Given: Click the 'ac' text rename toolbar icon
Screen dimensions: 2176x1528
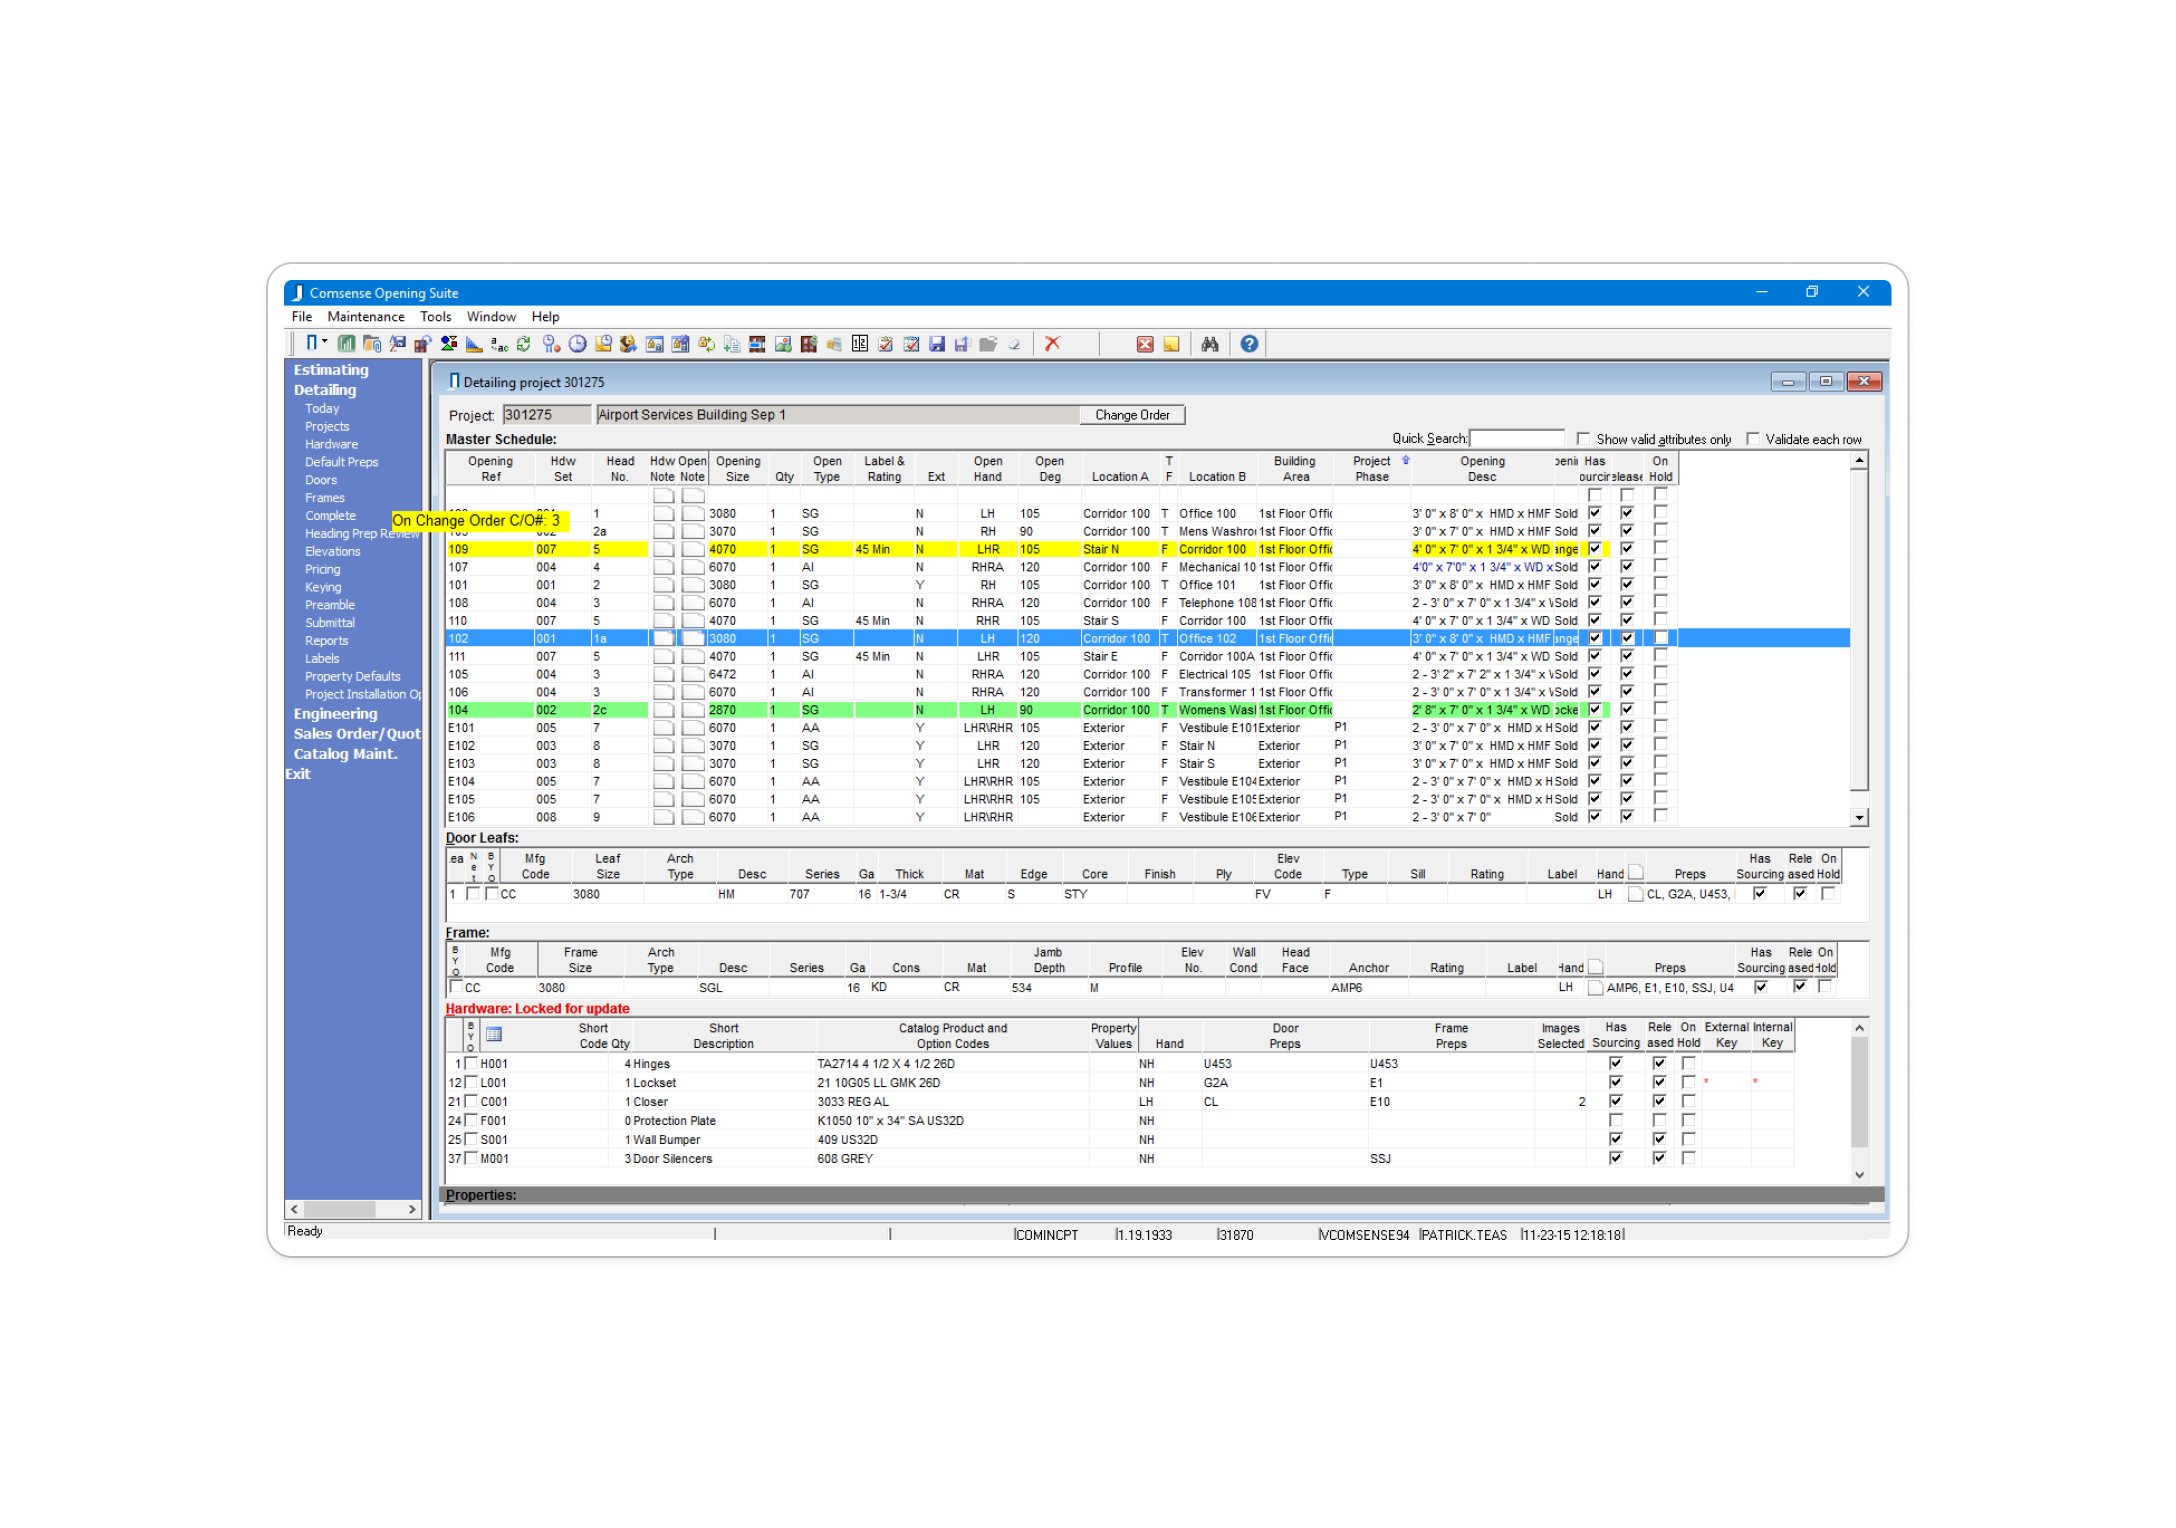Looking at the screenshot, I should coord(499,344).
